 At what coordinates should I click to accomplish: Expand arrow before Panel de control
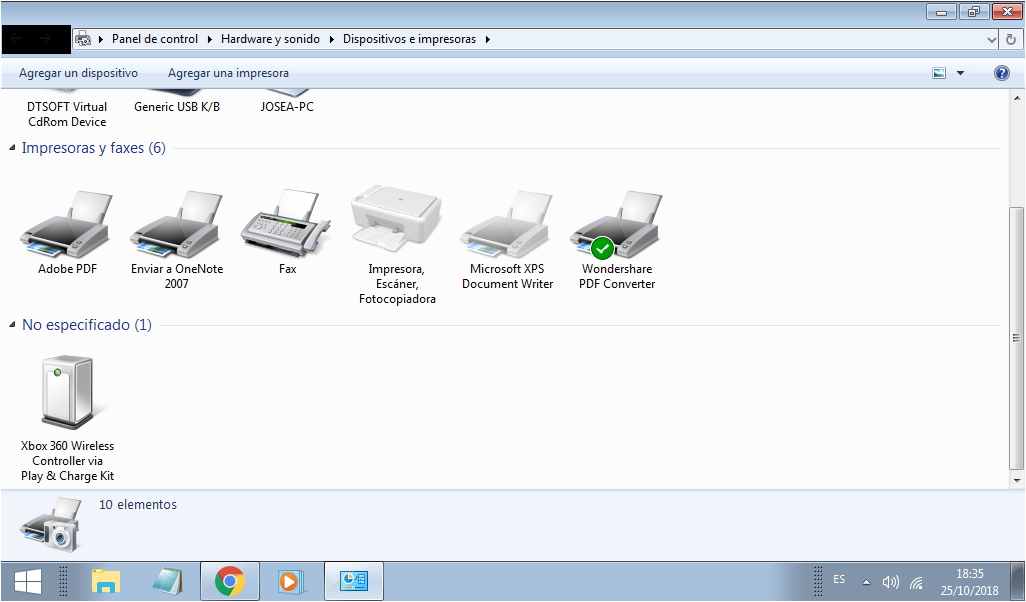pos(101,39)
